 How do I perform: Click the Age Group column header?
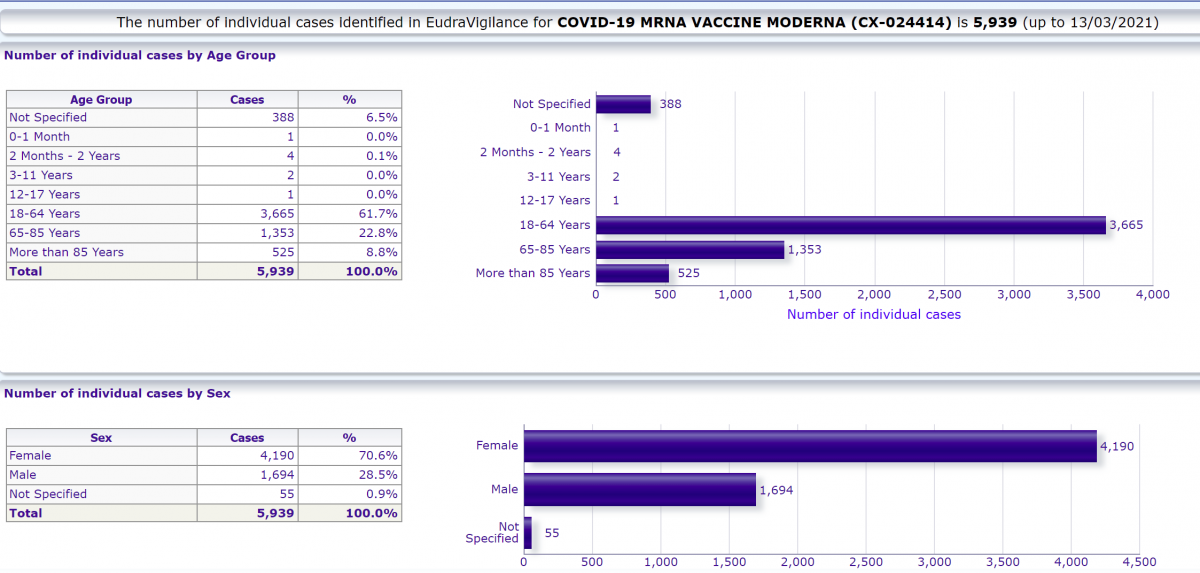pos(101,99)
